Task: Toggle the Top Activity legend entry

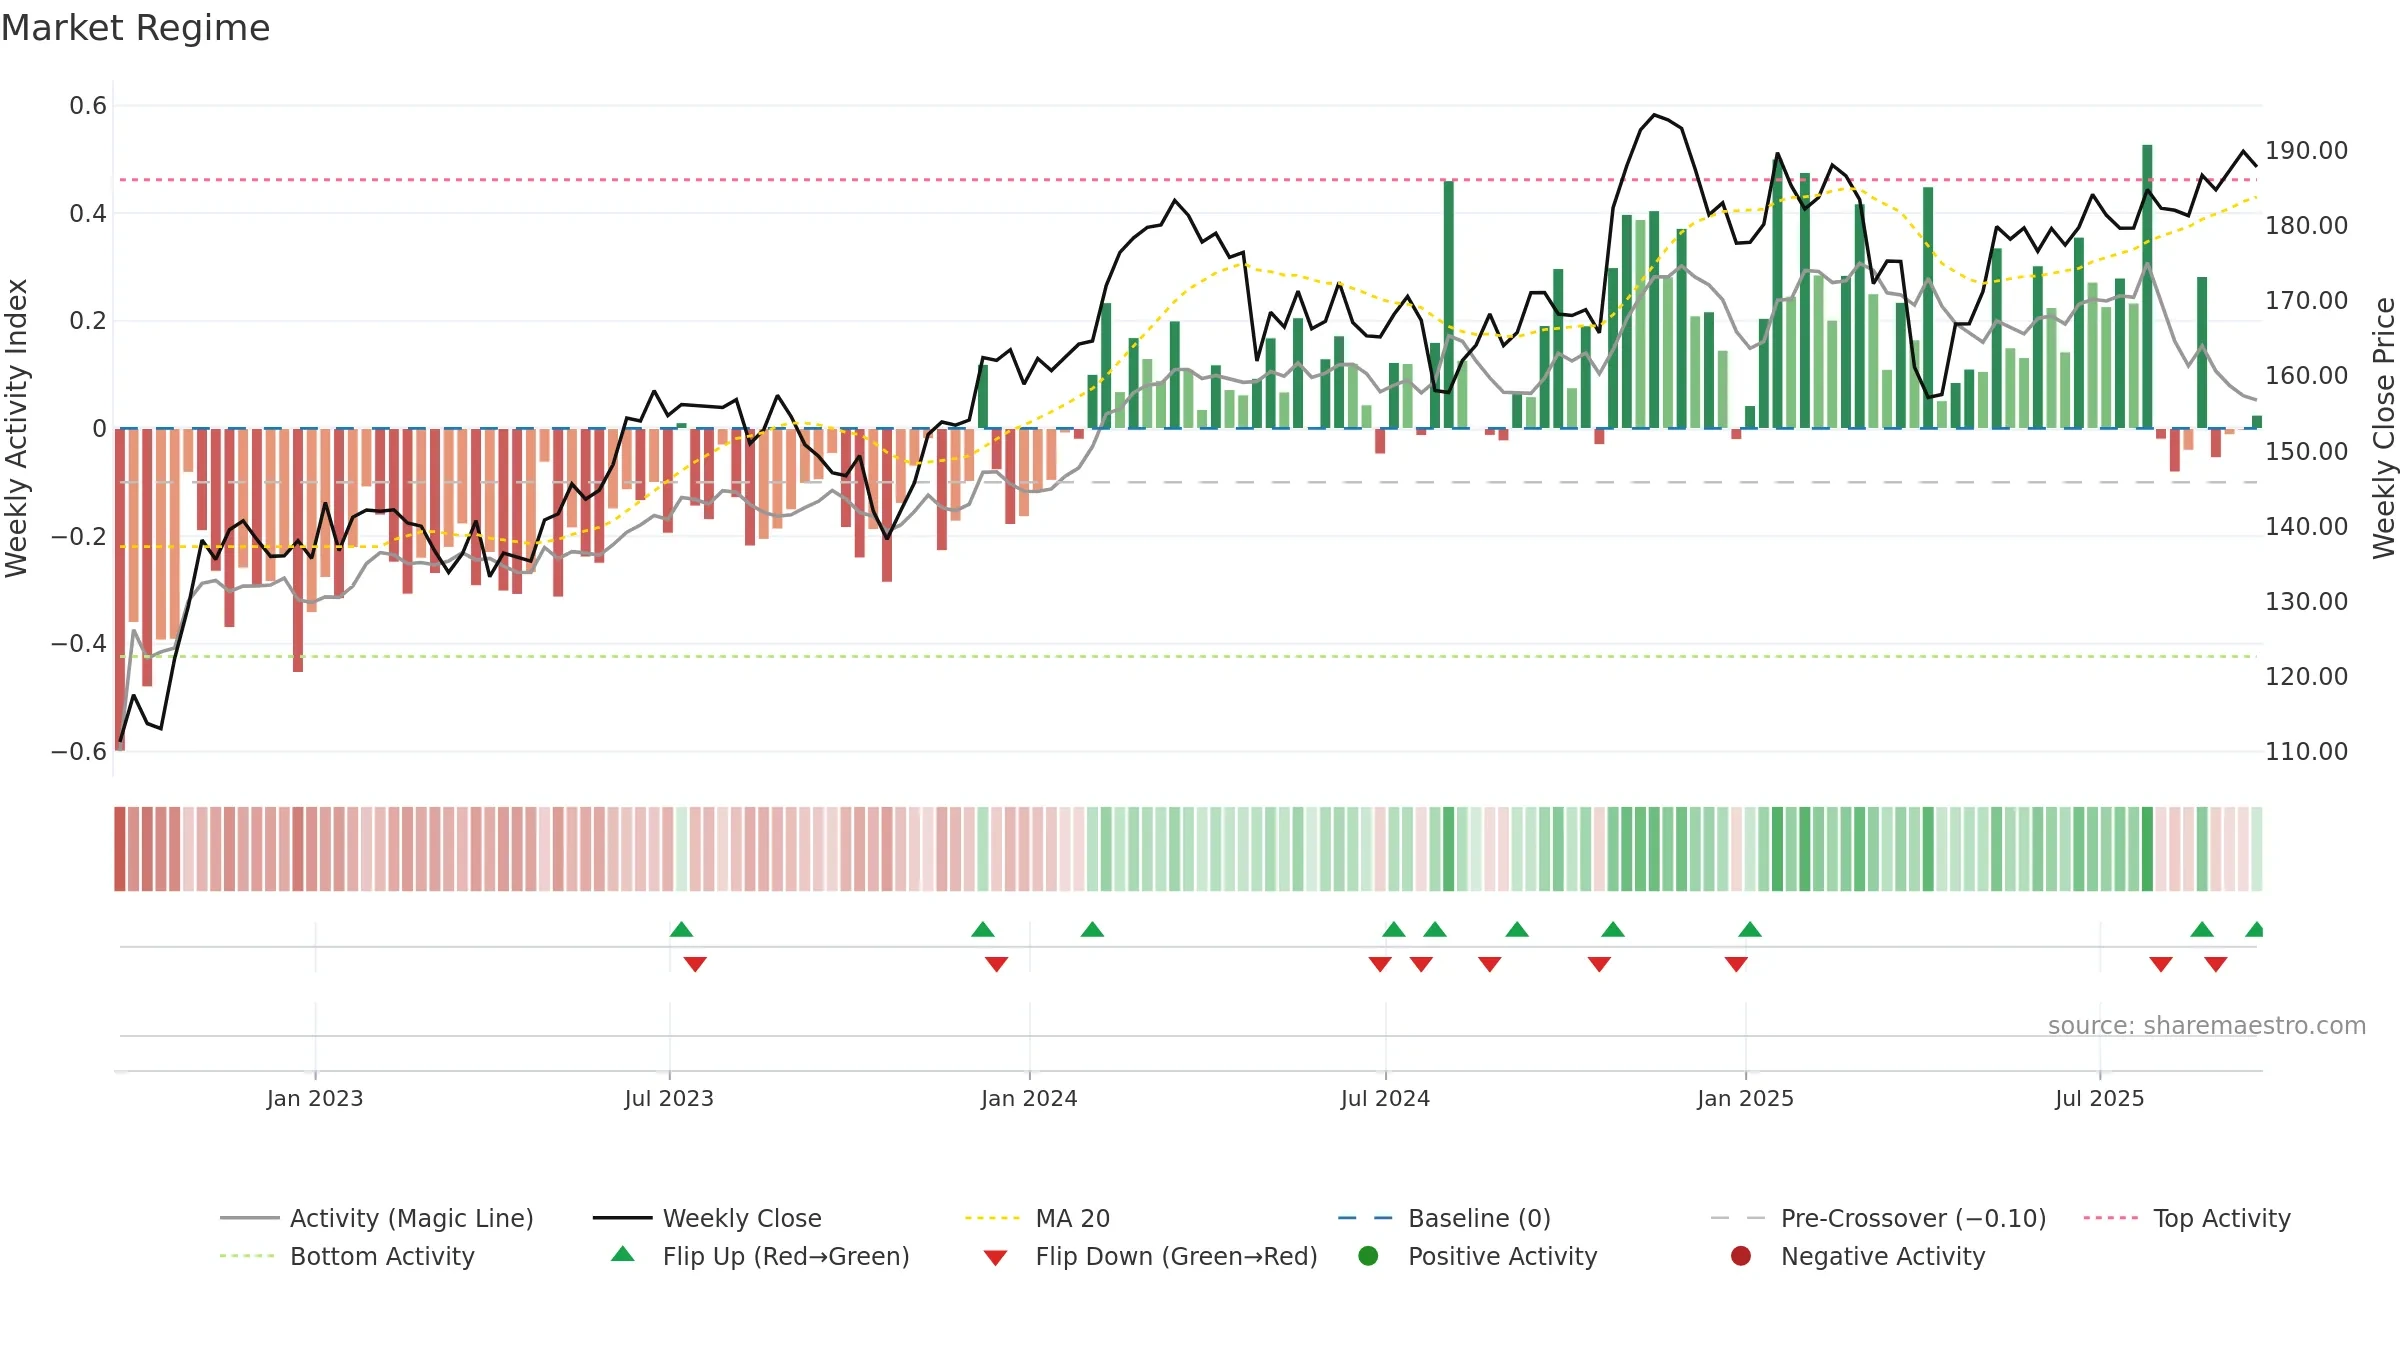Action: coord(2187,1218)
